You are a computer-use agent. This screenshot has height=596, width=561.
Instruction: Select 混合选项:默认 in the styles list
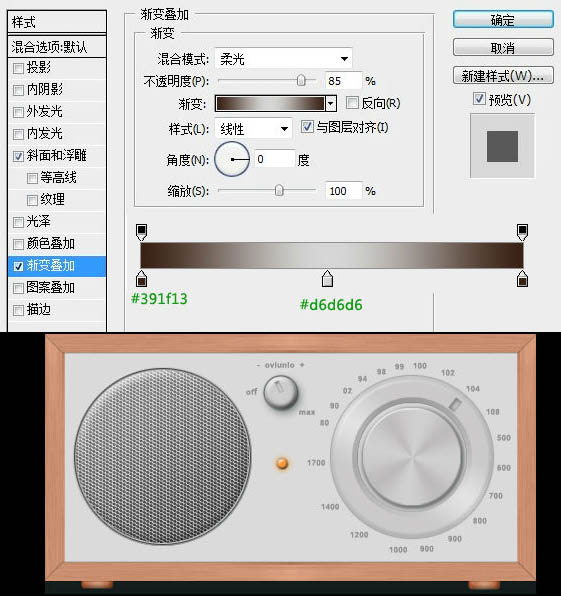pos(57,47)
